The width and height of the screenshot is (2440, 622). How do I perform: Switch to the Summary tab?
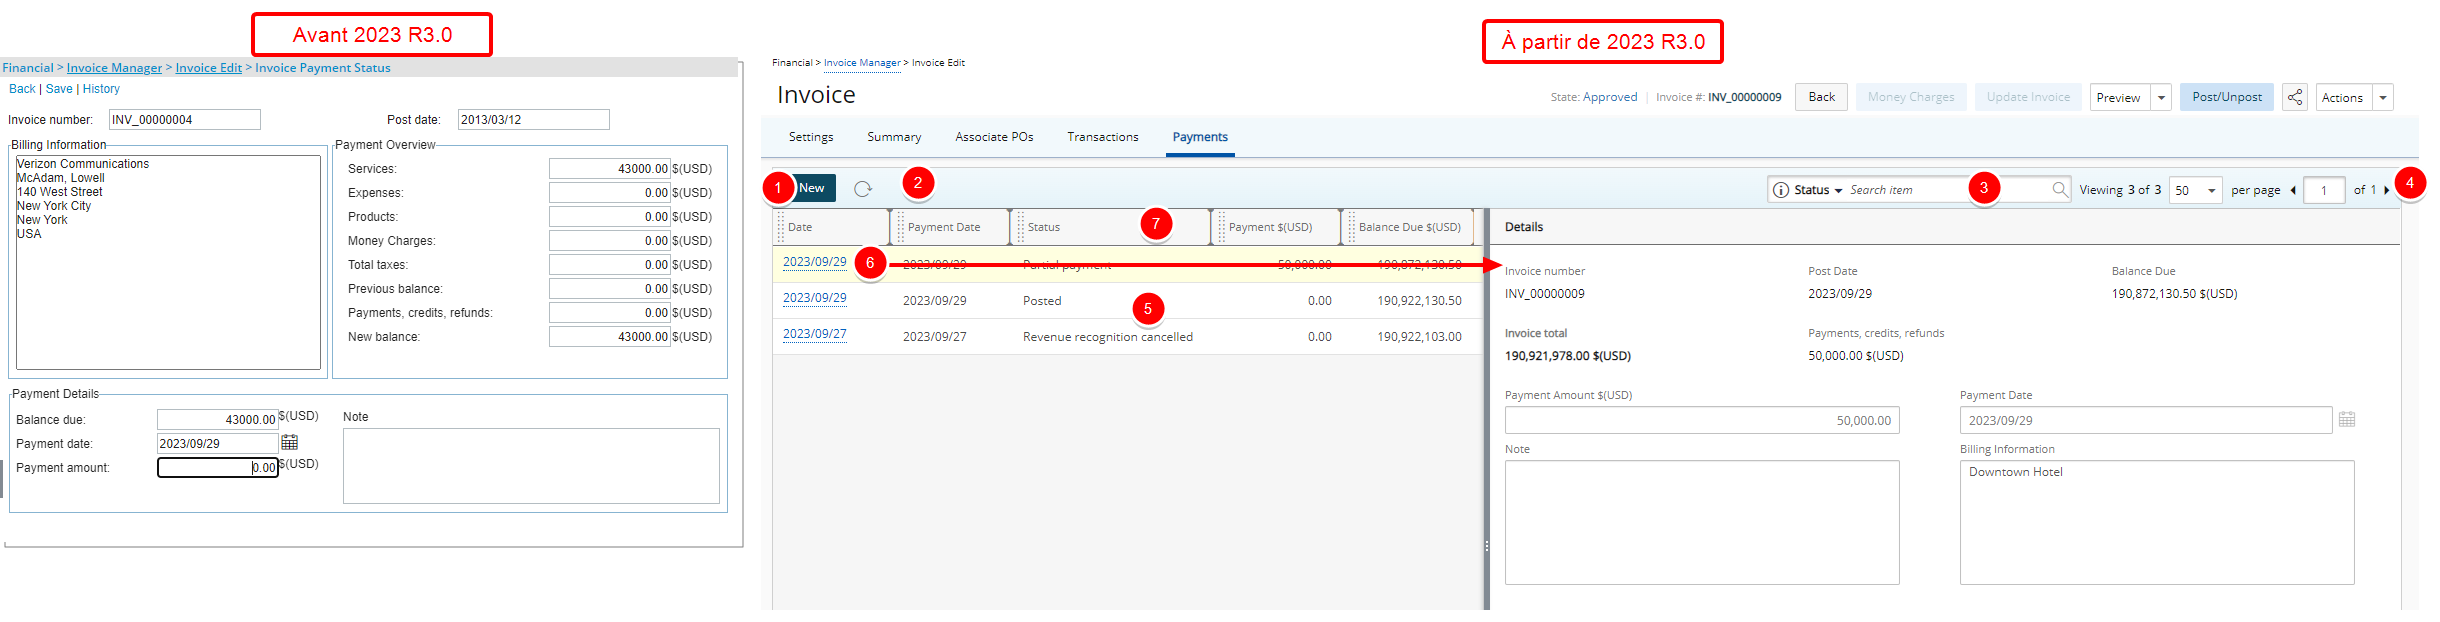[x=894, y=137]
